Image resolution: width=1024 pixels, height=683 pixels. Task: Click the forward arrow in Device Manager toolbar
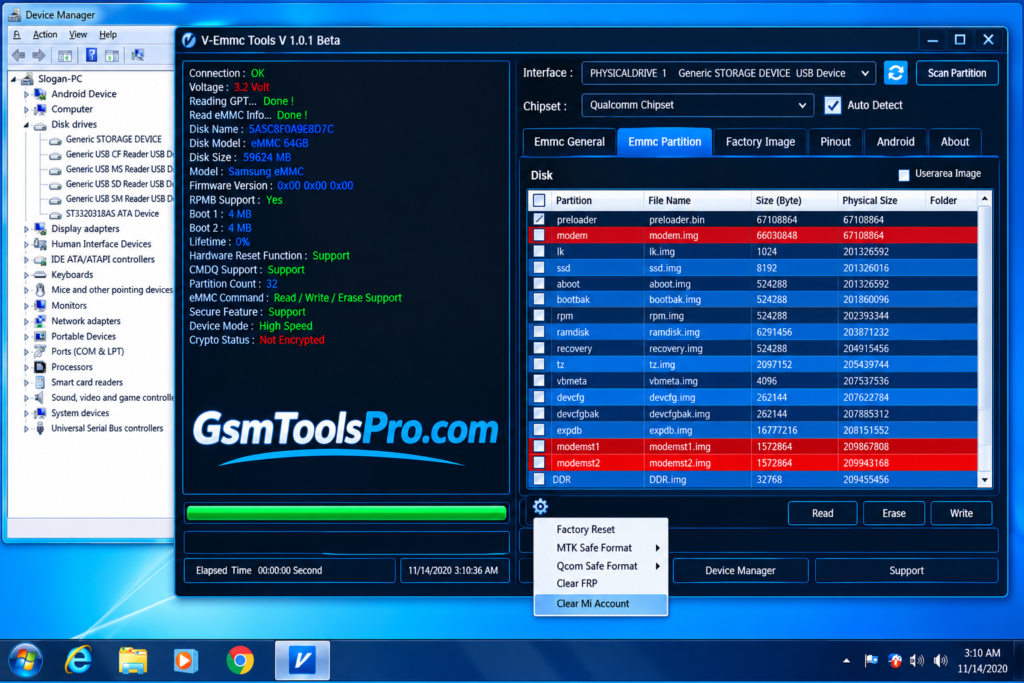[x=39, y=56]
